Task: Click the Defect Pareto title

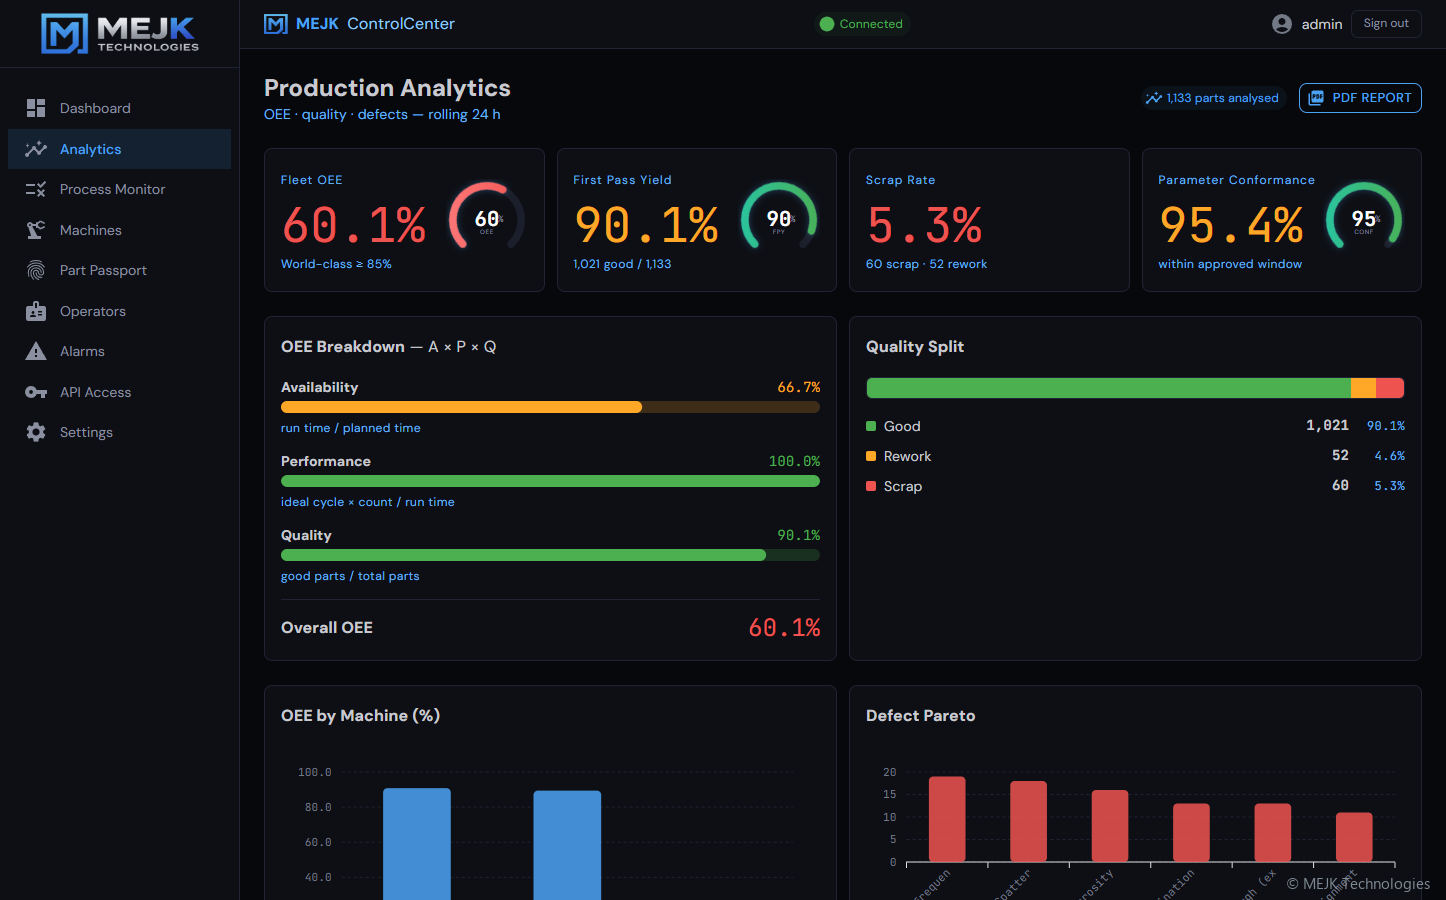Action: (x=920, y=716)
